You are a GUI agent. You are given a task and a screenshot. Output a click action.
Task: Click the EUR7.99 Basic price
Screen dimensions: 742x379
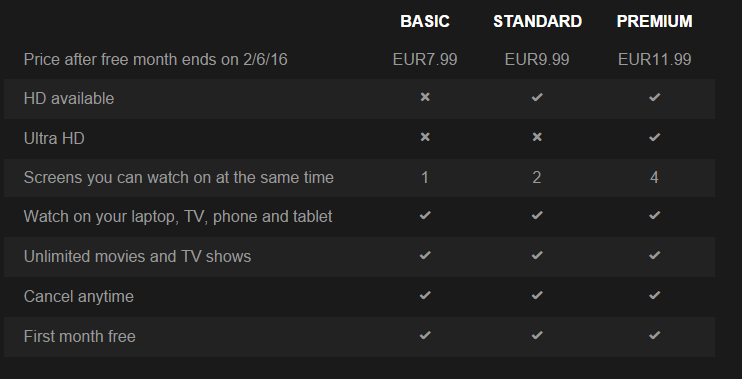pyautogui.click(x=425, y=60)
